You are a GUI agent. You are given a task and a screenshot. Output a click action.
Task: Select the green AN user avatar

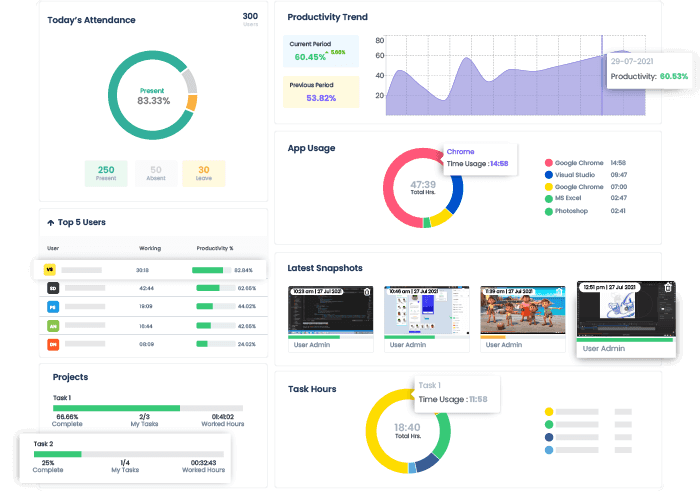[52, 326]
